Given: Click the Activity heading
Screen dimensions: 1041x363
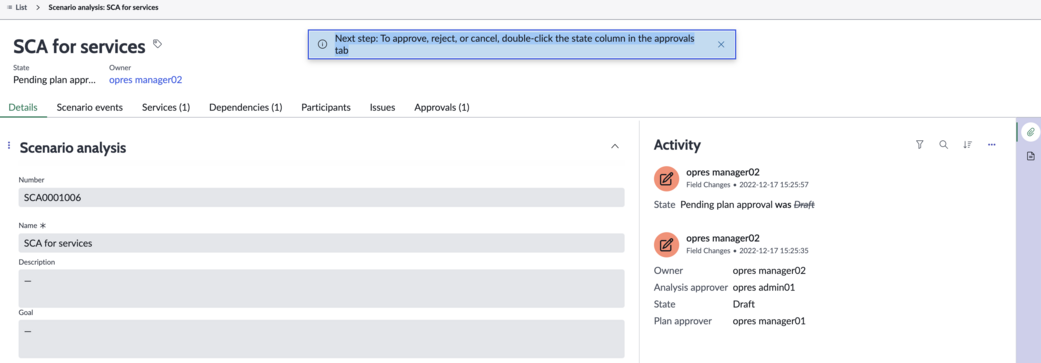Looking at the screenshot, I should pos(677,145).
